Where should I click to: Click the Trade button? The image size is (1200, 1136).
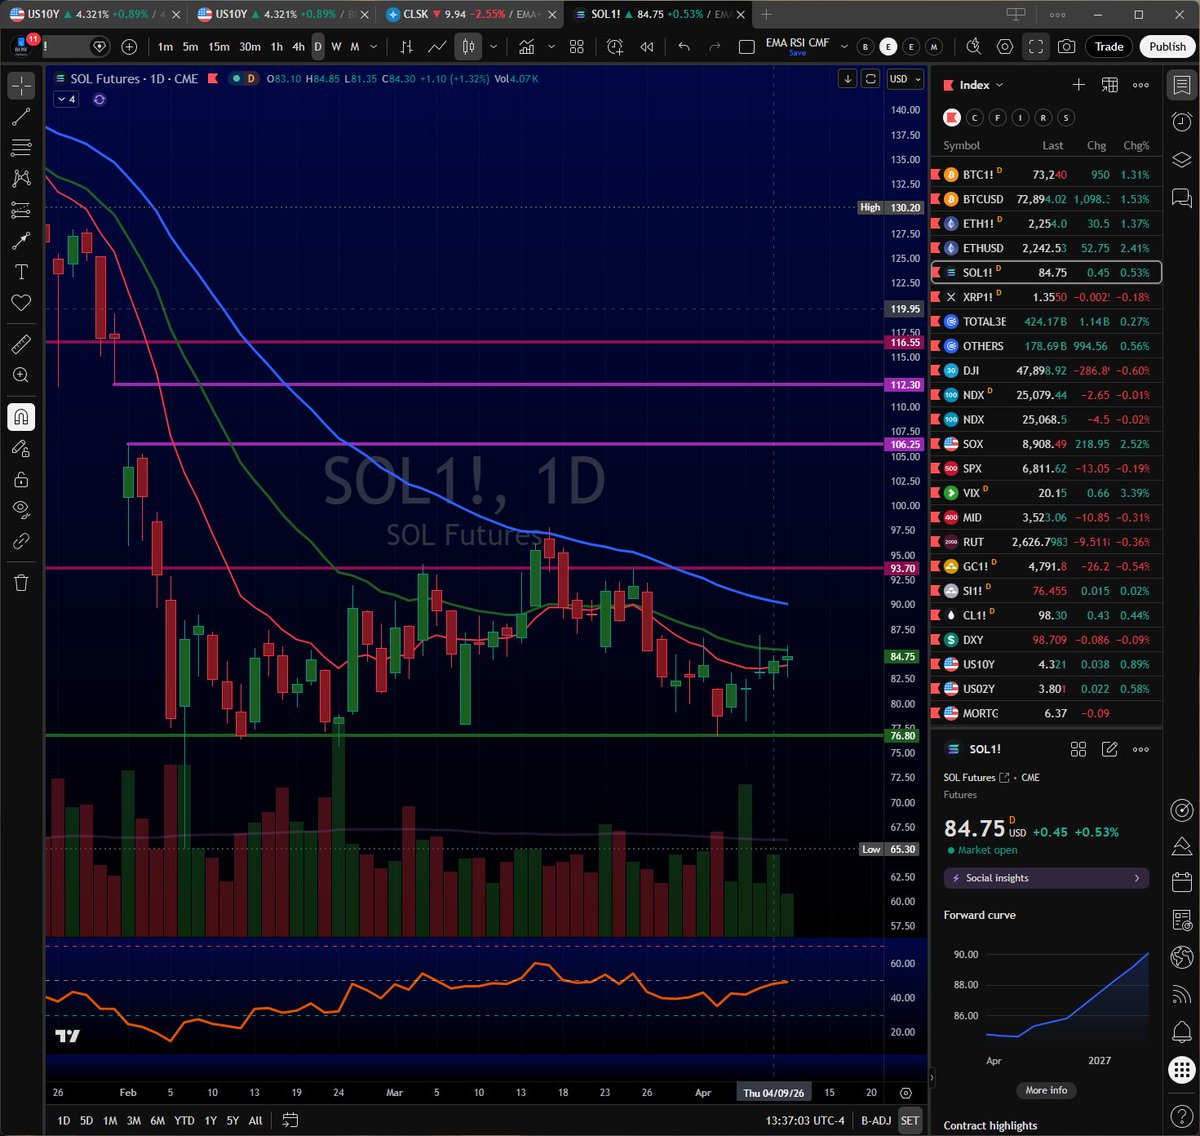pos(1109,47)
